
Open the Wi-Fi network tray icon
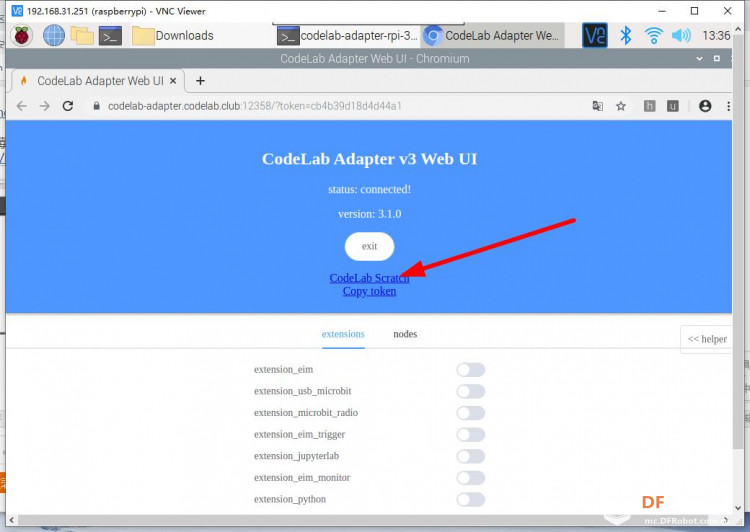653,35
